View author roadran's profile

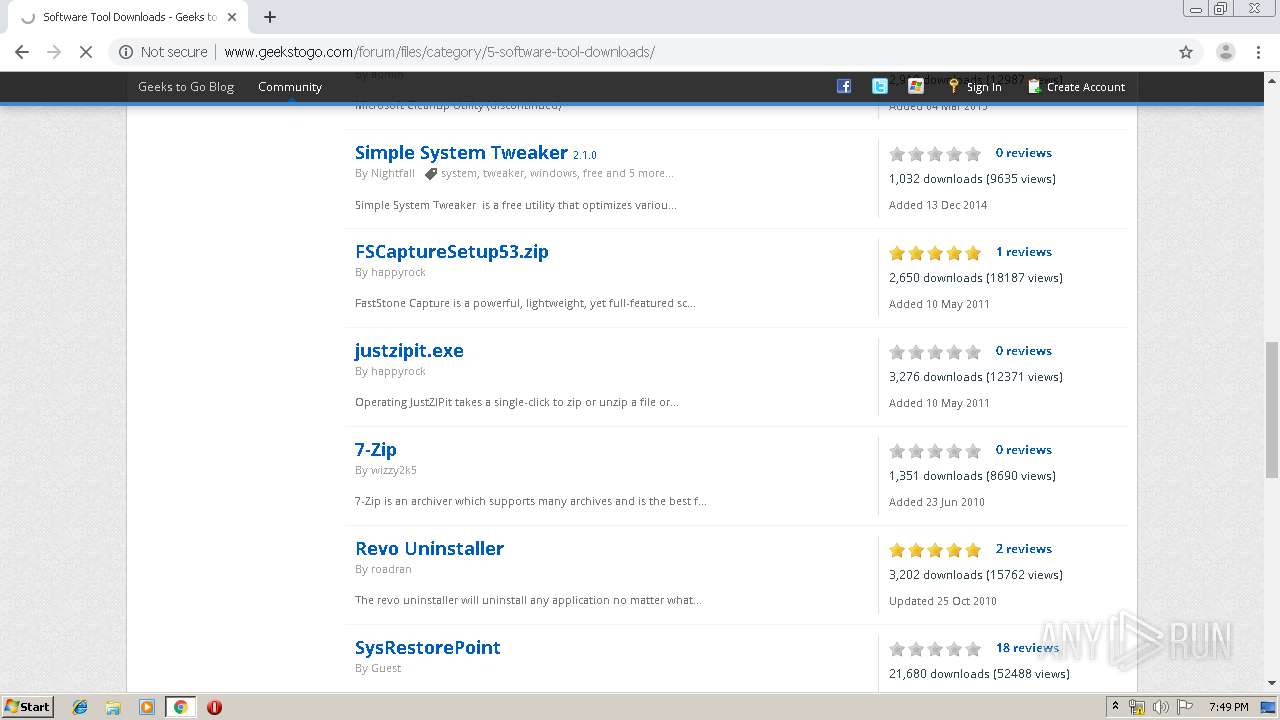391,569
